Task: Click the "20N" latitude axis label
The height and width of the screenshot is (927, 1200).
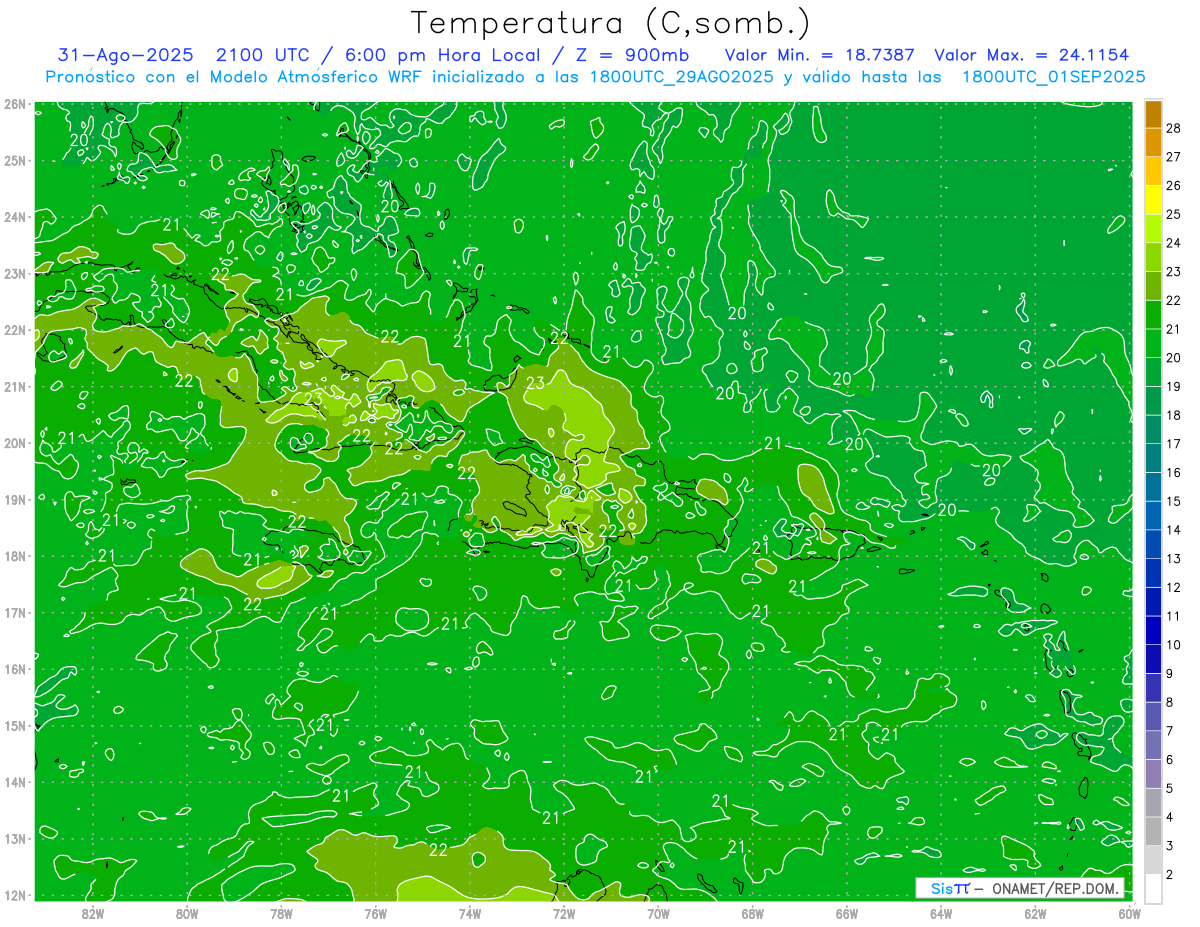Action: click(x=15, y=443)
